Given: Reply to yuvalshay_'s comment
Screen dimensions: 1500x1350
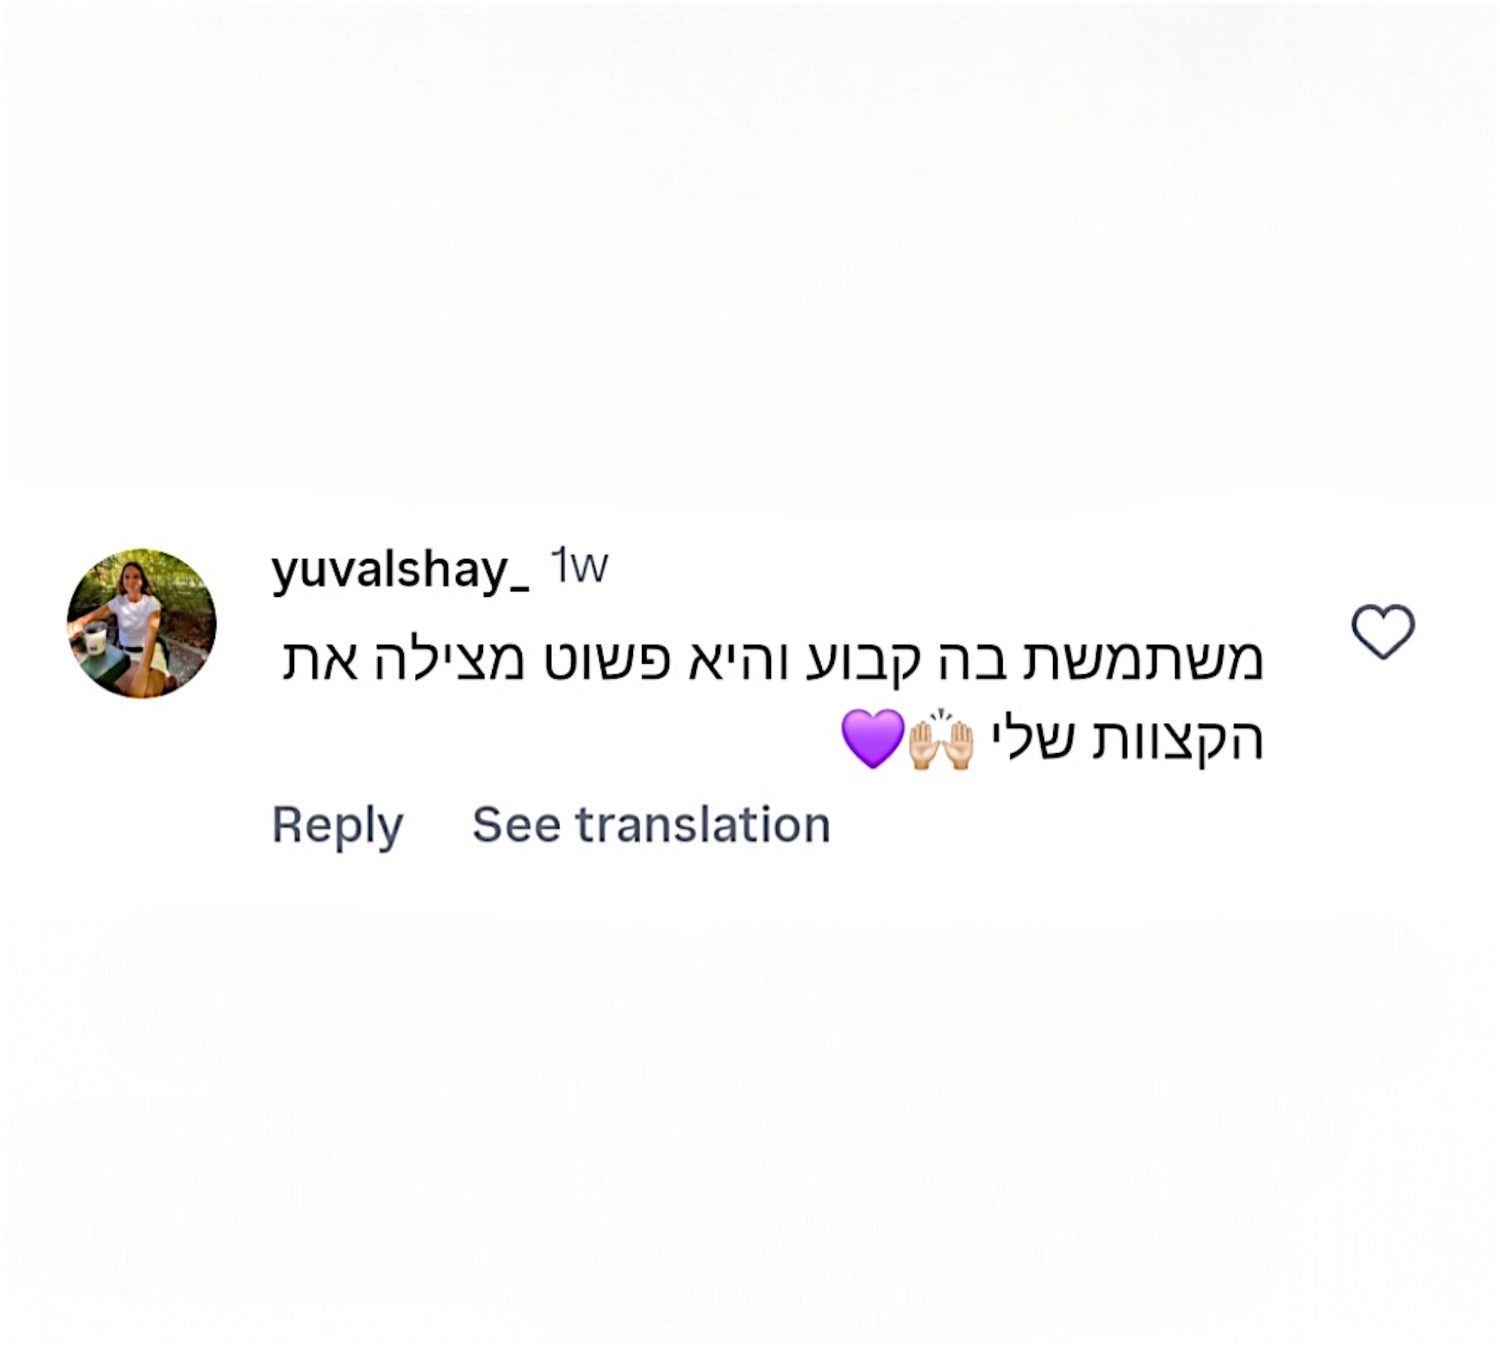Looking at the screenshot, I should pyautogui.click(x=337, y=826).
